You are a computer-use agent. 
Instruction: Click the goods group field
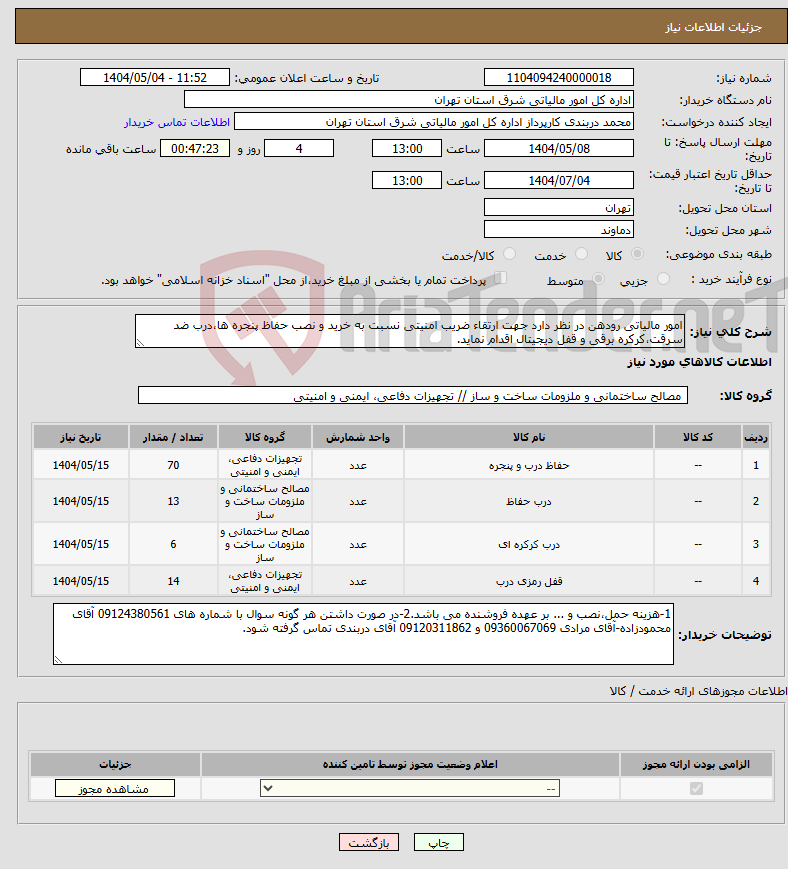click(x=413, y=396)
